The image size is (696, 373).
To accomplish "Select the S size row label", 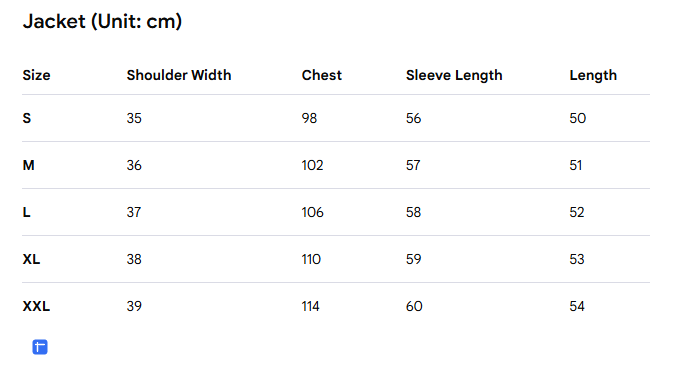I will [x=27, y=118].
